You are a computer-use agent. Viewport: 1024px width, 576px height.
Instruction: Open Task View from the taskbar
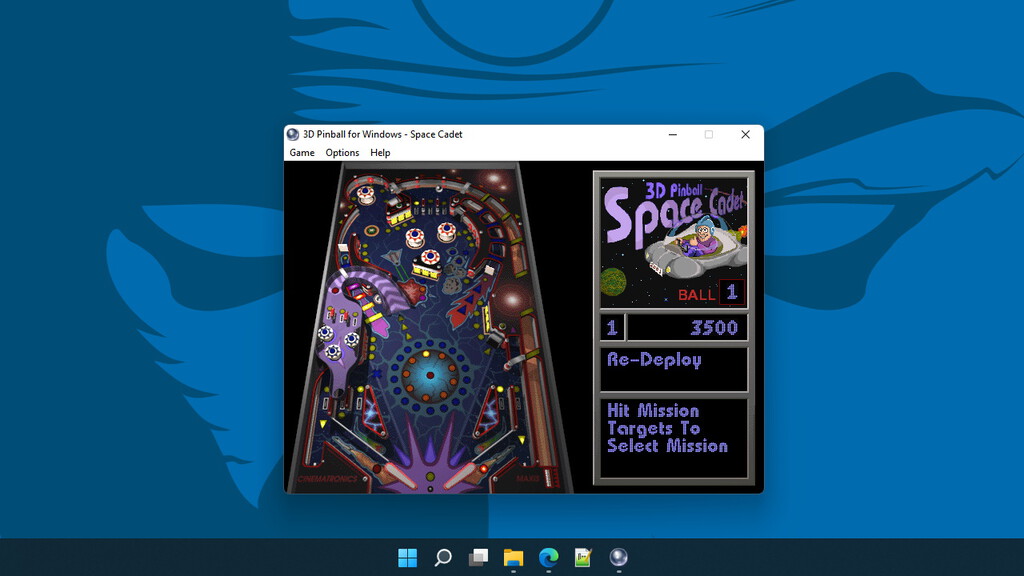[478, 557]
